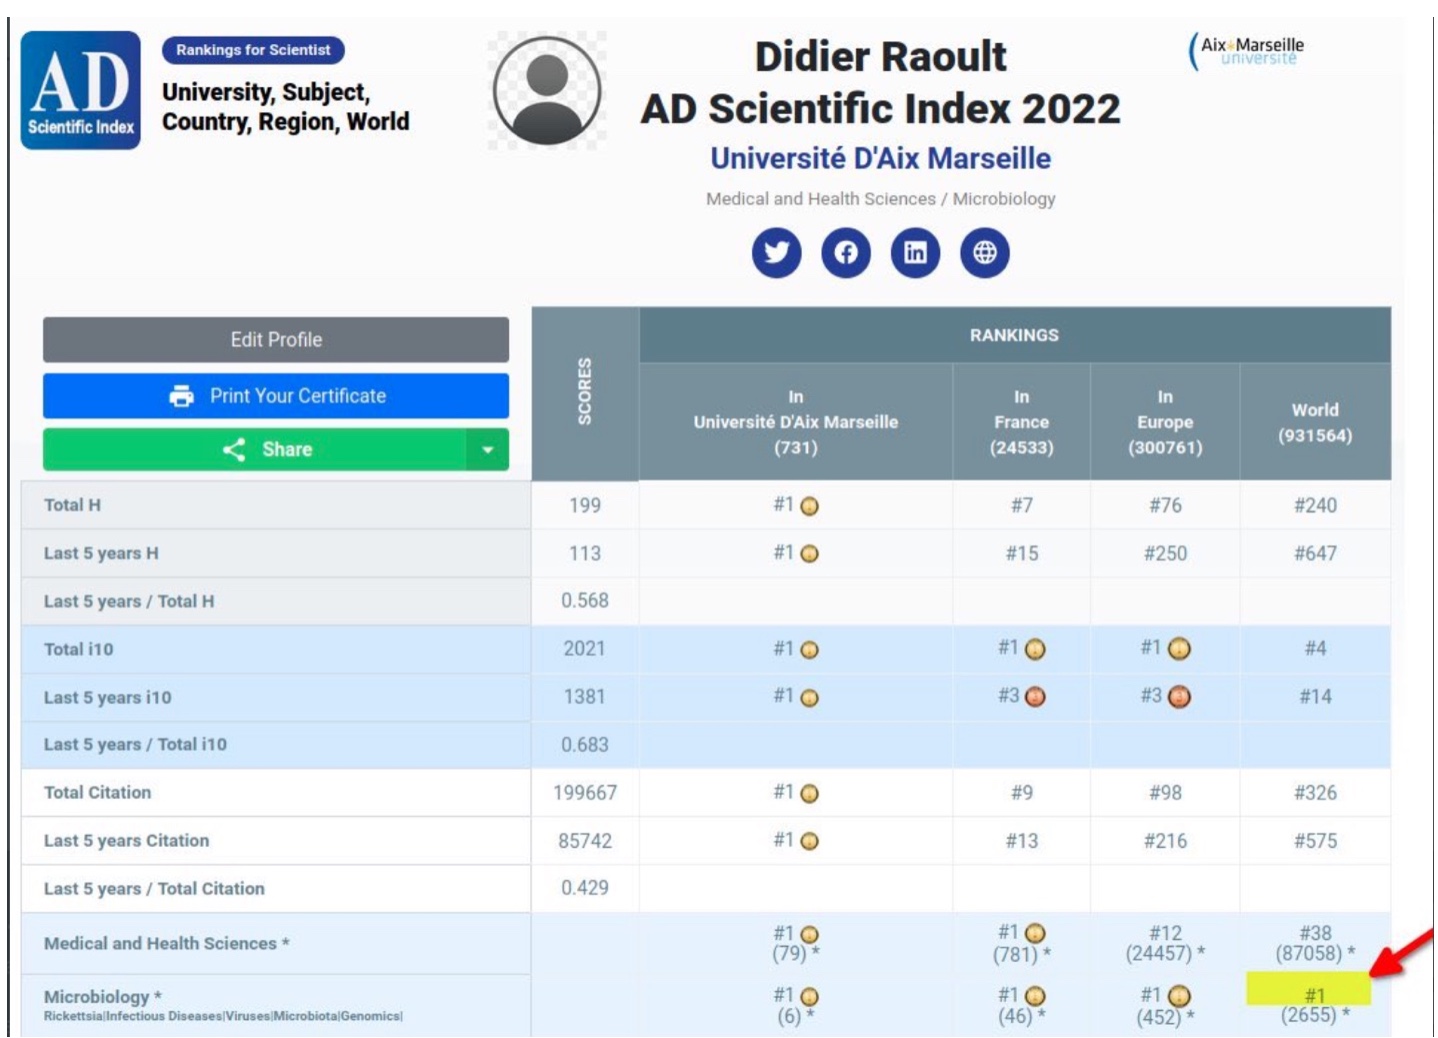Click Last 5 years i10 university gold medal
The image size is (1438, 1038).
[810, 698]
